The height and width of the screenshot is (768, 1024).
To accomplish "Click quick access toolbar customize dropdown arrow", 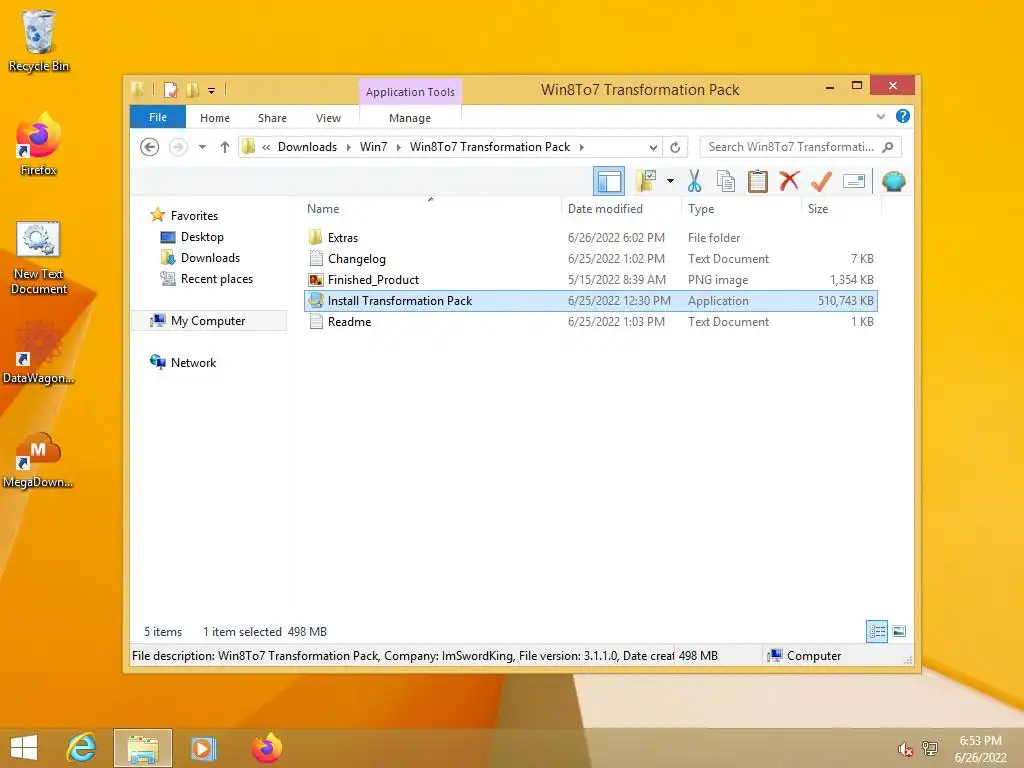I will point(212,91).
